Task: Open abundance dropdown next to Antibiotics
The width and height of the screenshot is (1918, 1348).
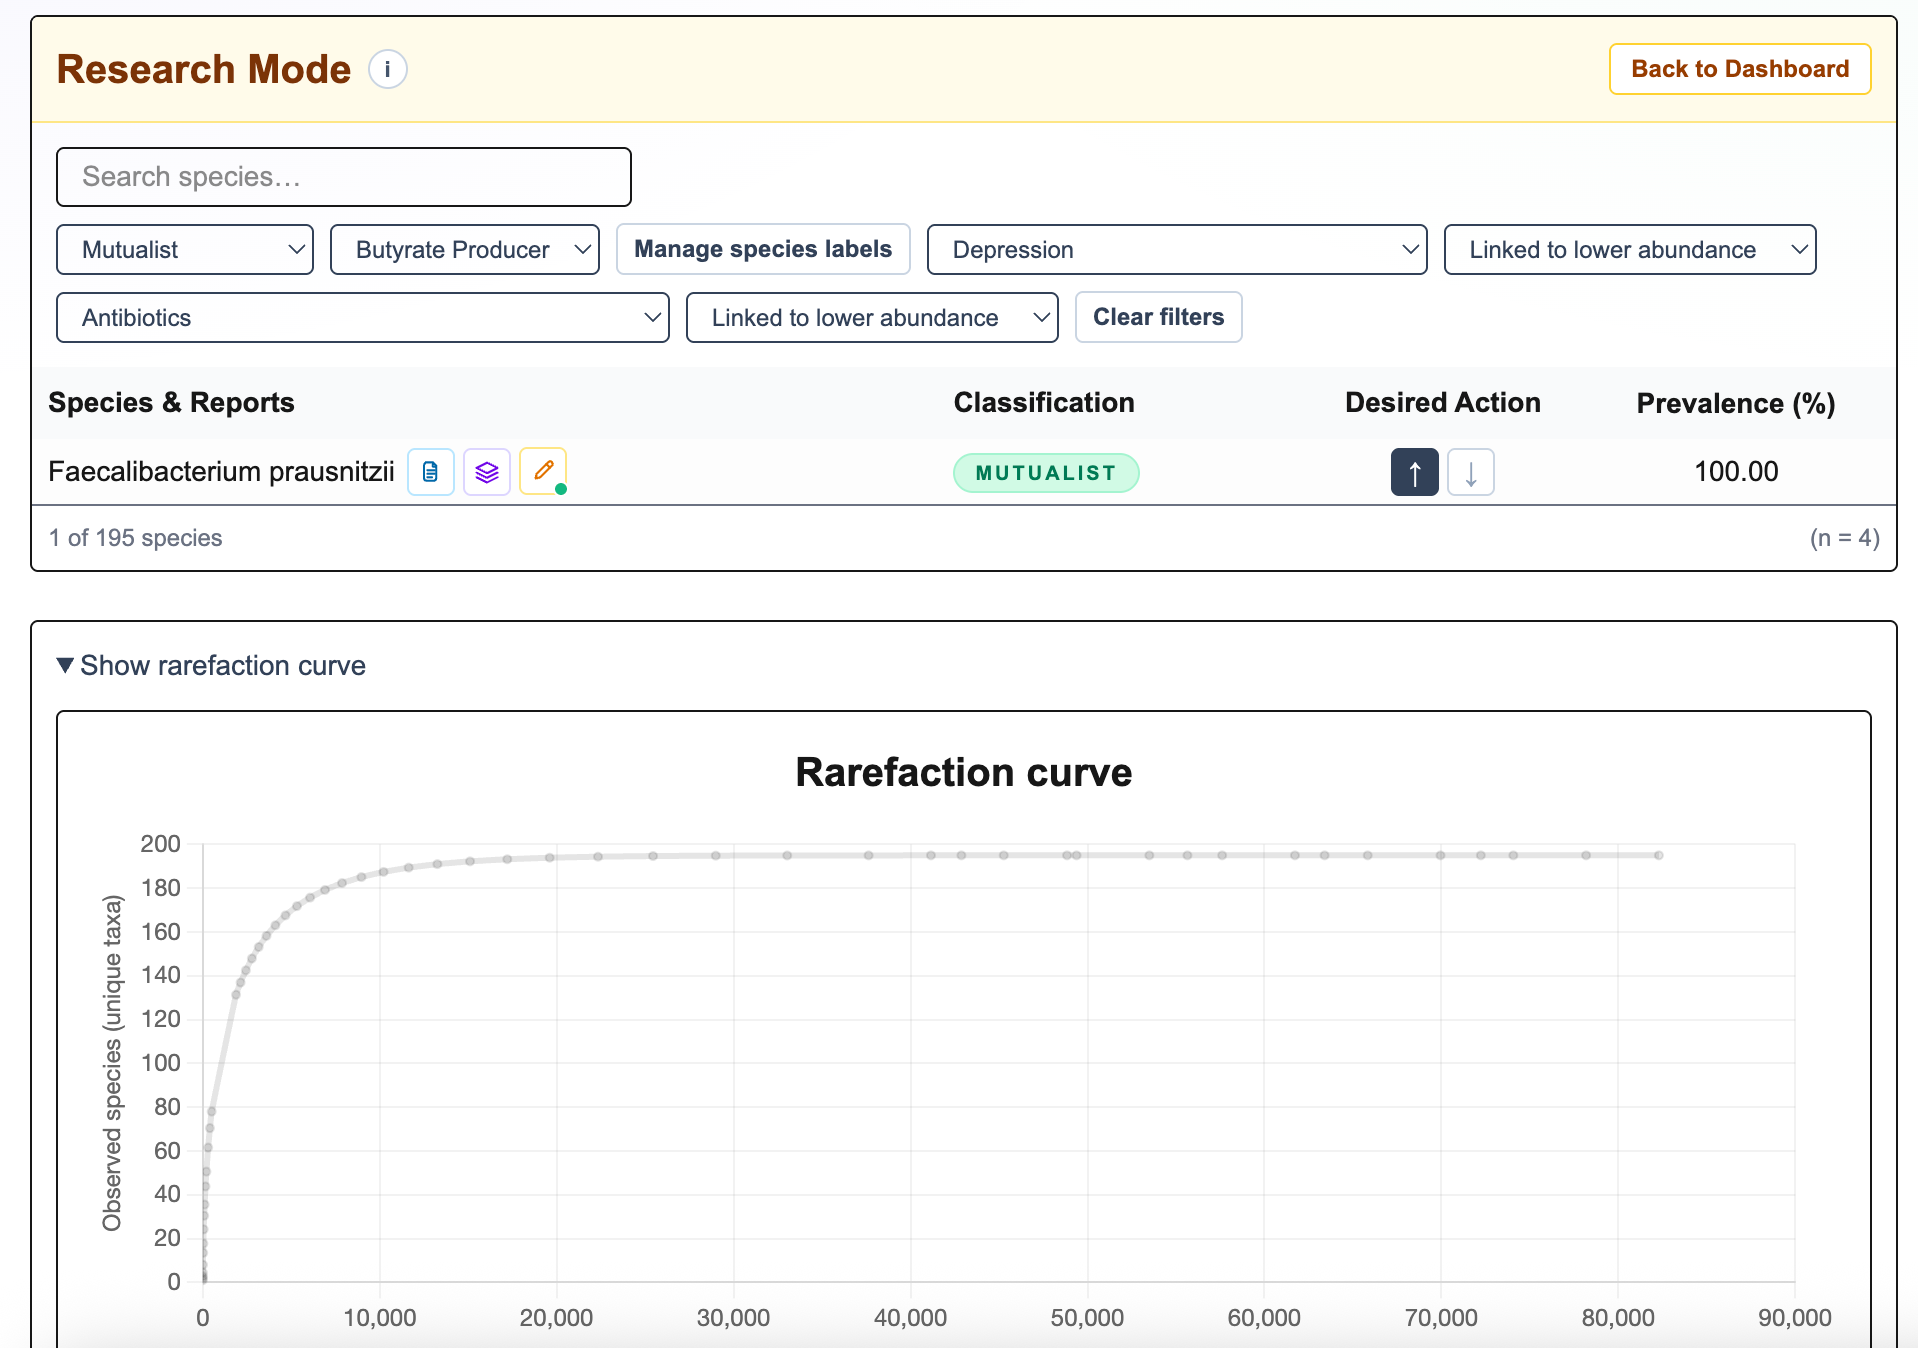Action: 871,318
